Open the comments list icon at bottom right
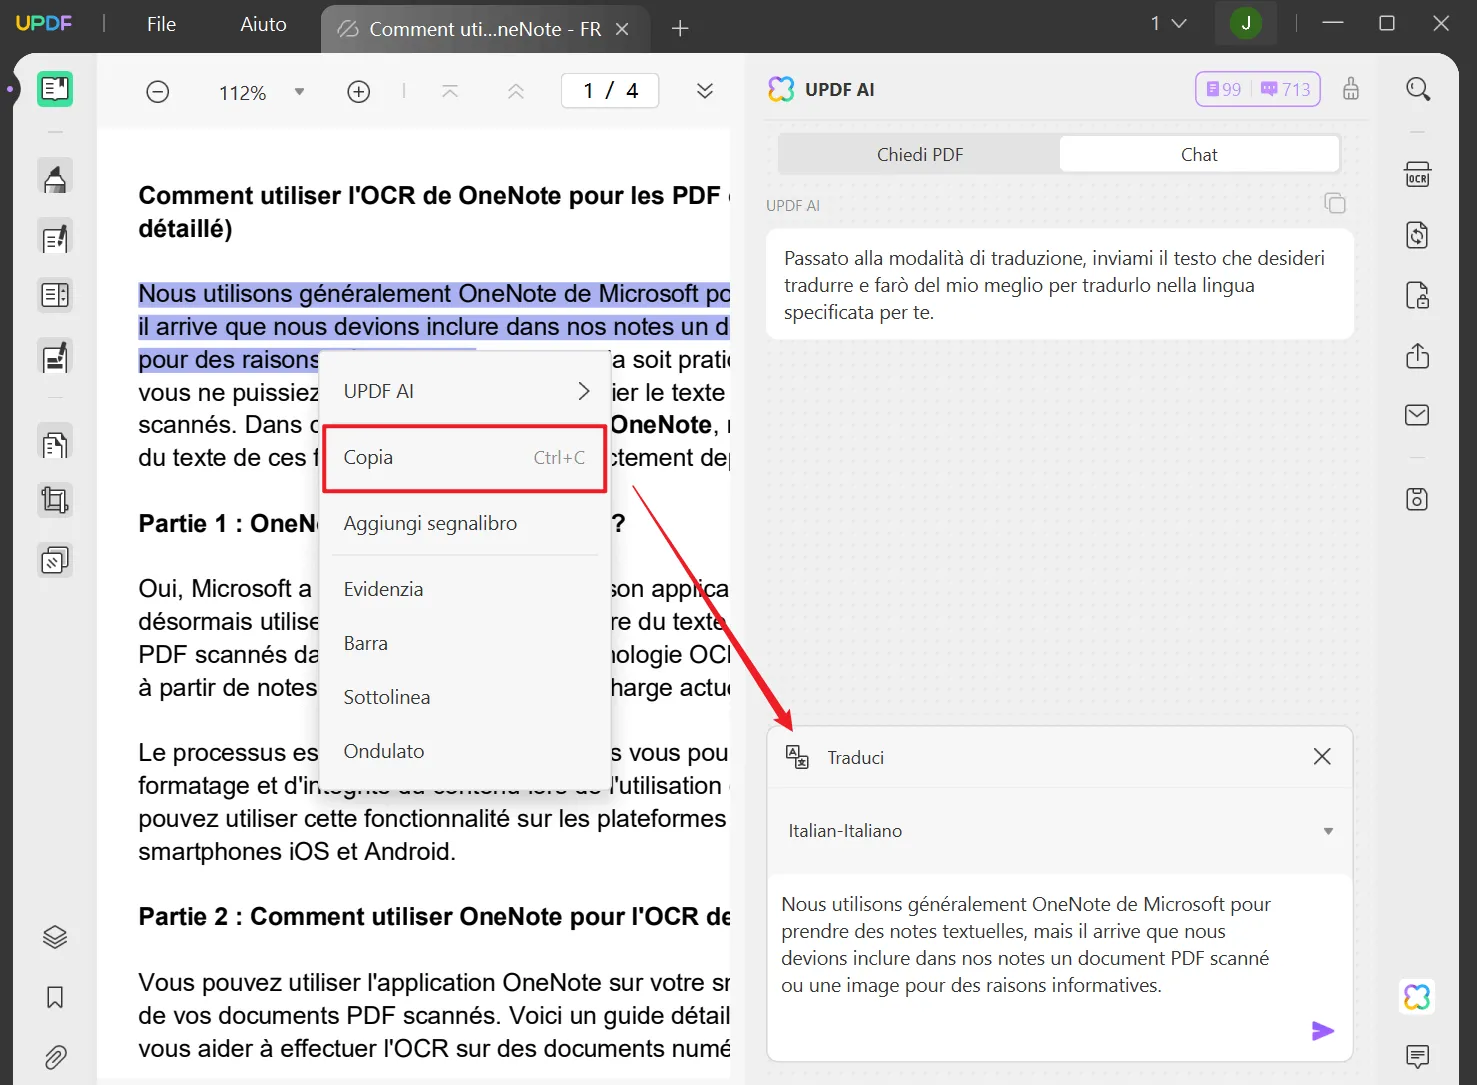The image size is (1477, 1085). [x=1417, y=1056]
